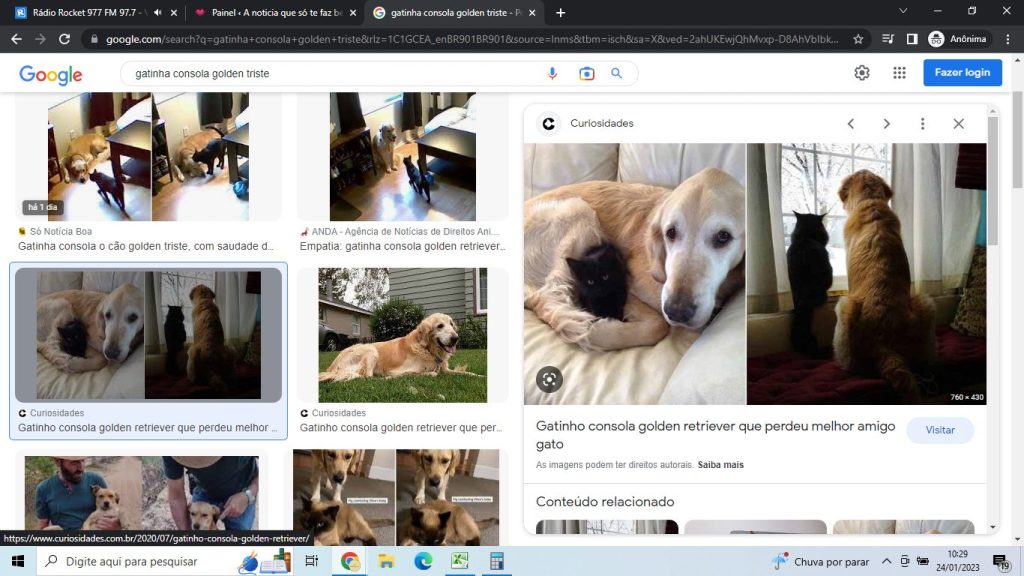Open the golden retriever on grass thumbnail
1024x576 pixels.
tap(402, 335)
